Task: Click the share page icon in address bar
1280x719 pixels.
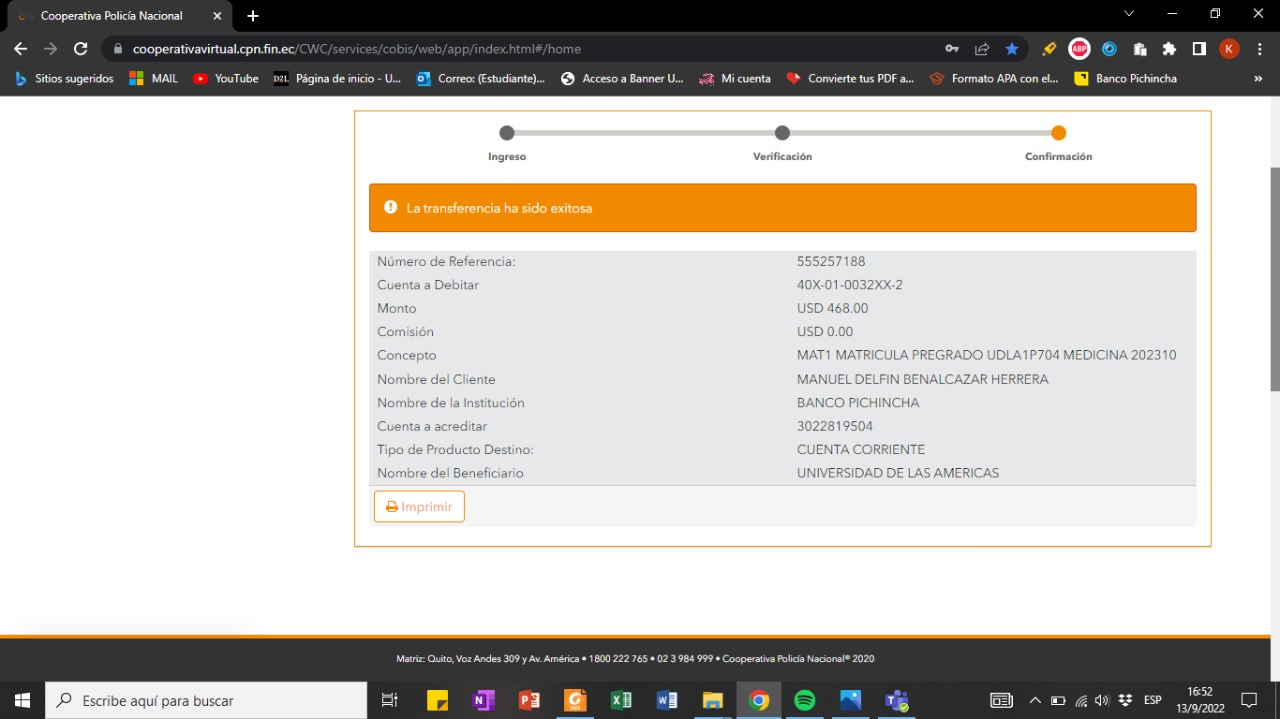Action: click(982, 49)
